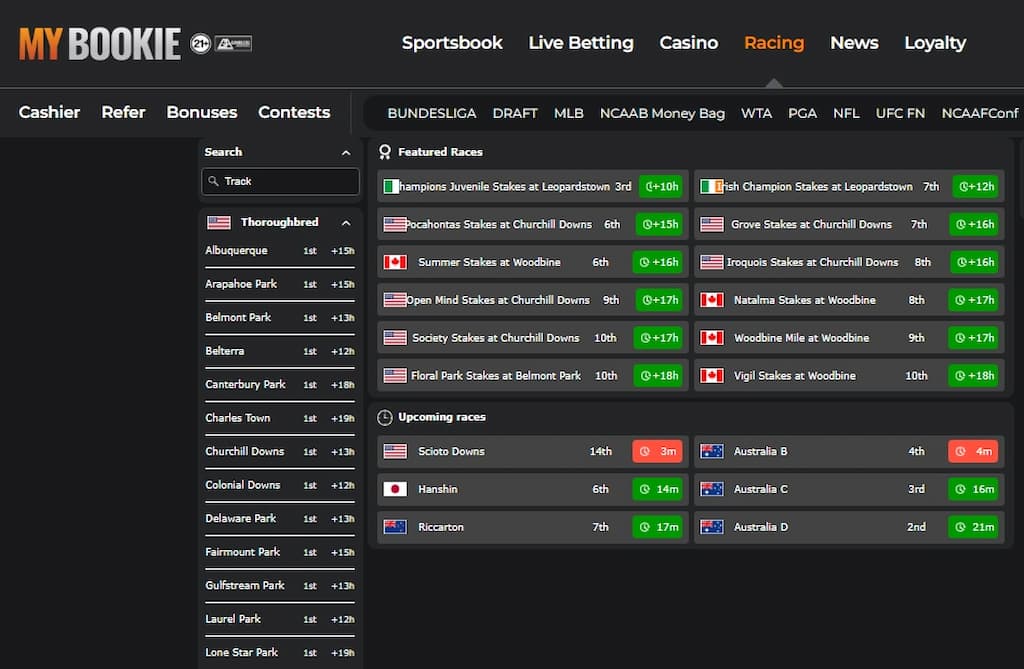This screenshot has width=1024, height=669.
Task: Click the magnifier icon in Track search
Action: [213, 181]
